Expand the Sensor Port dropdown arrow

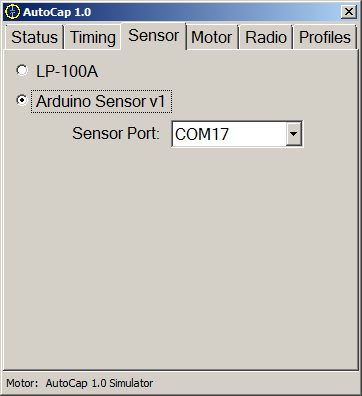(x=294, y=134)
